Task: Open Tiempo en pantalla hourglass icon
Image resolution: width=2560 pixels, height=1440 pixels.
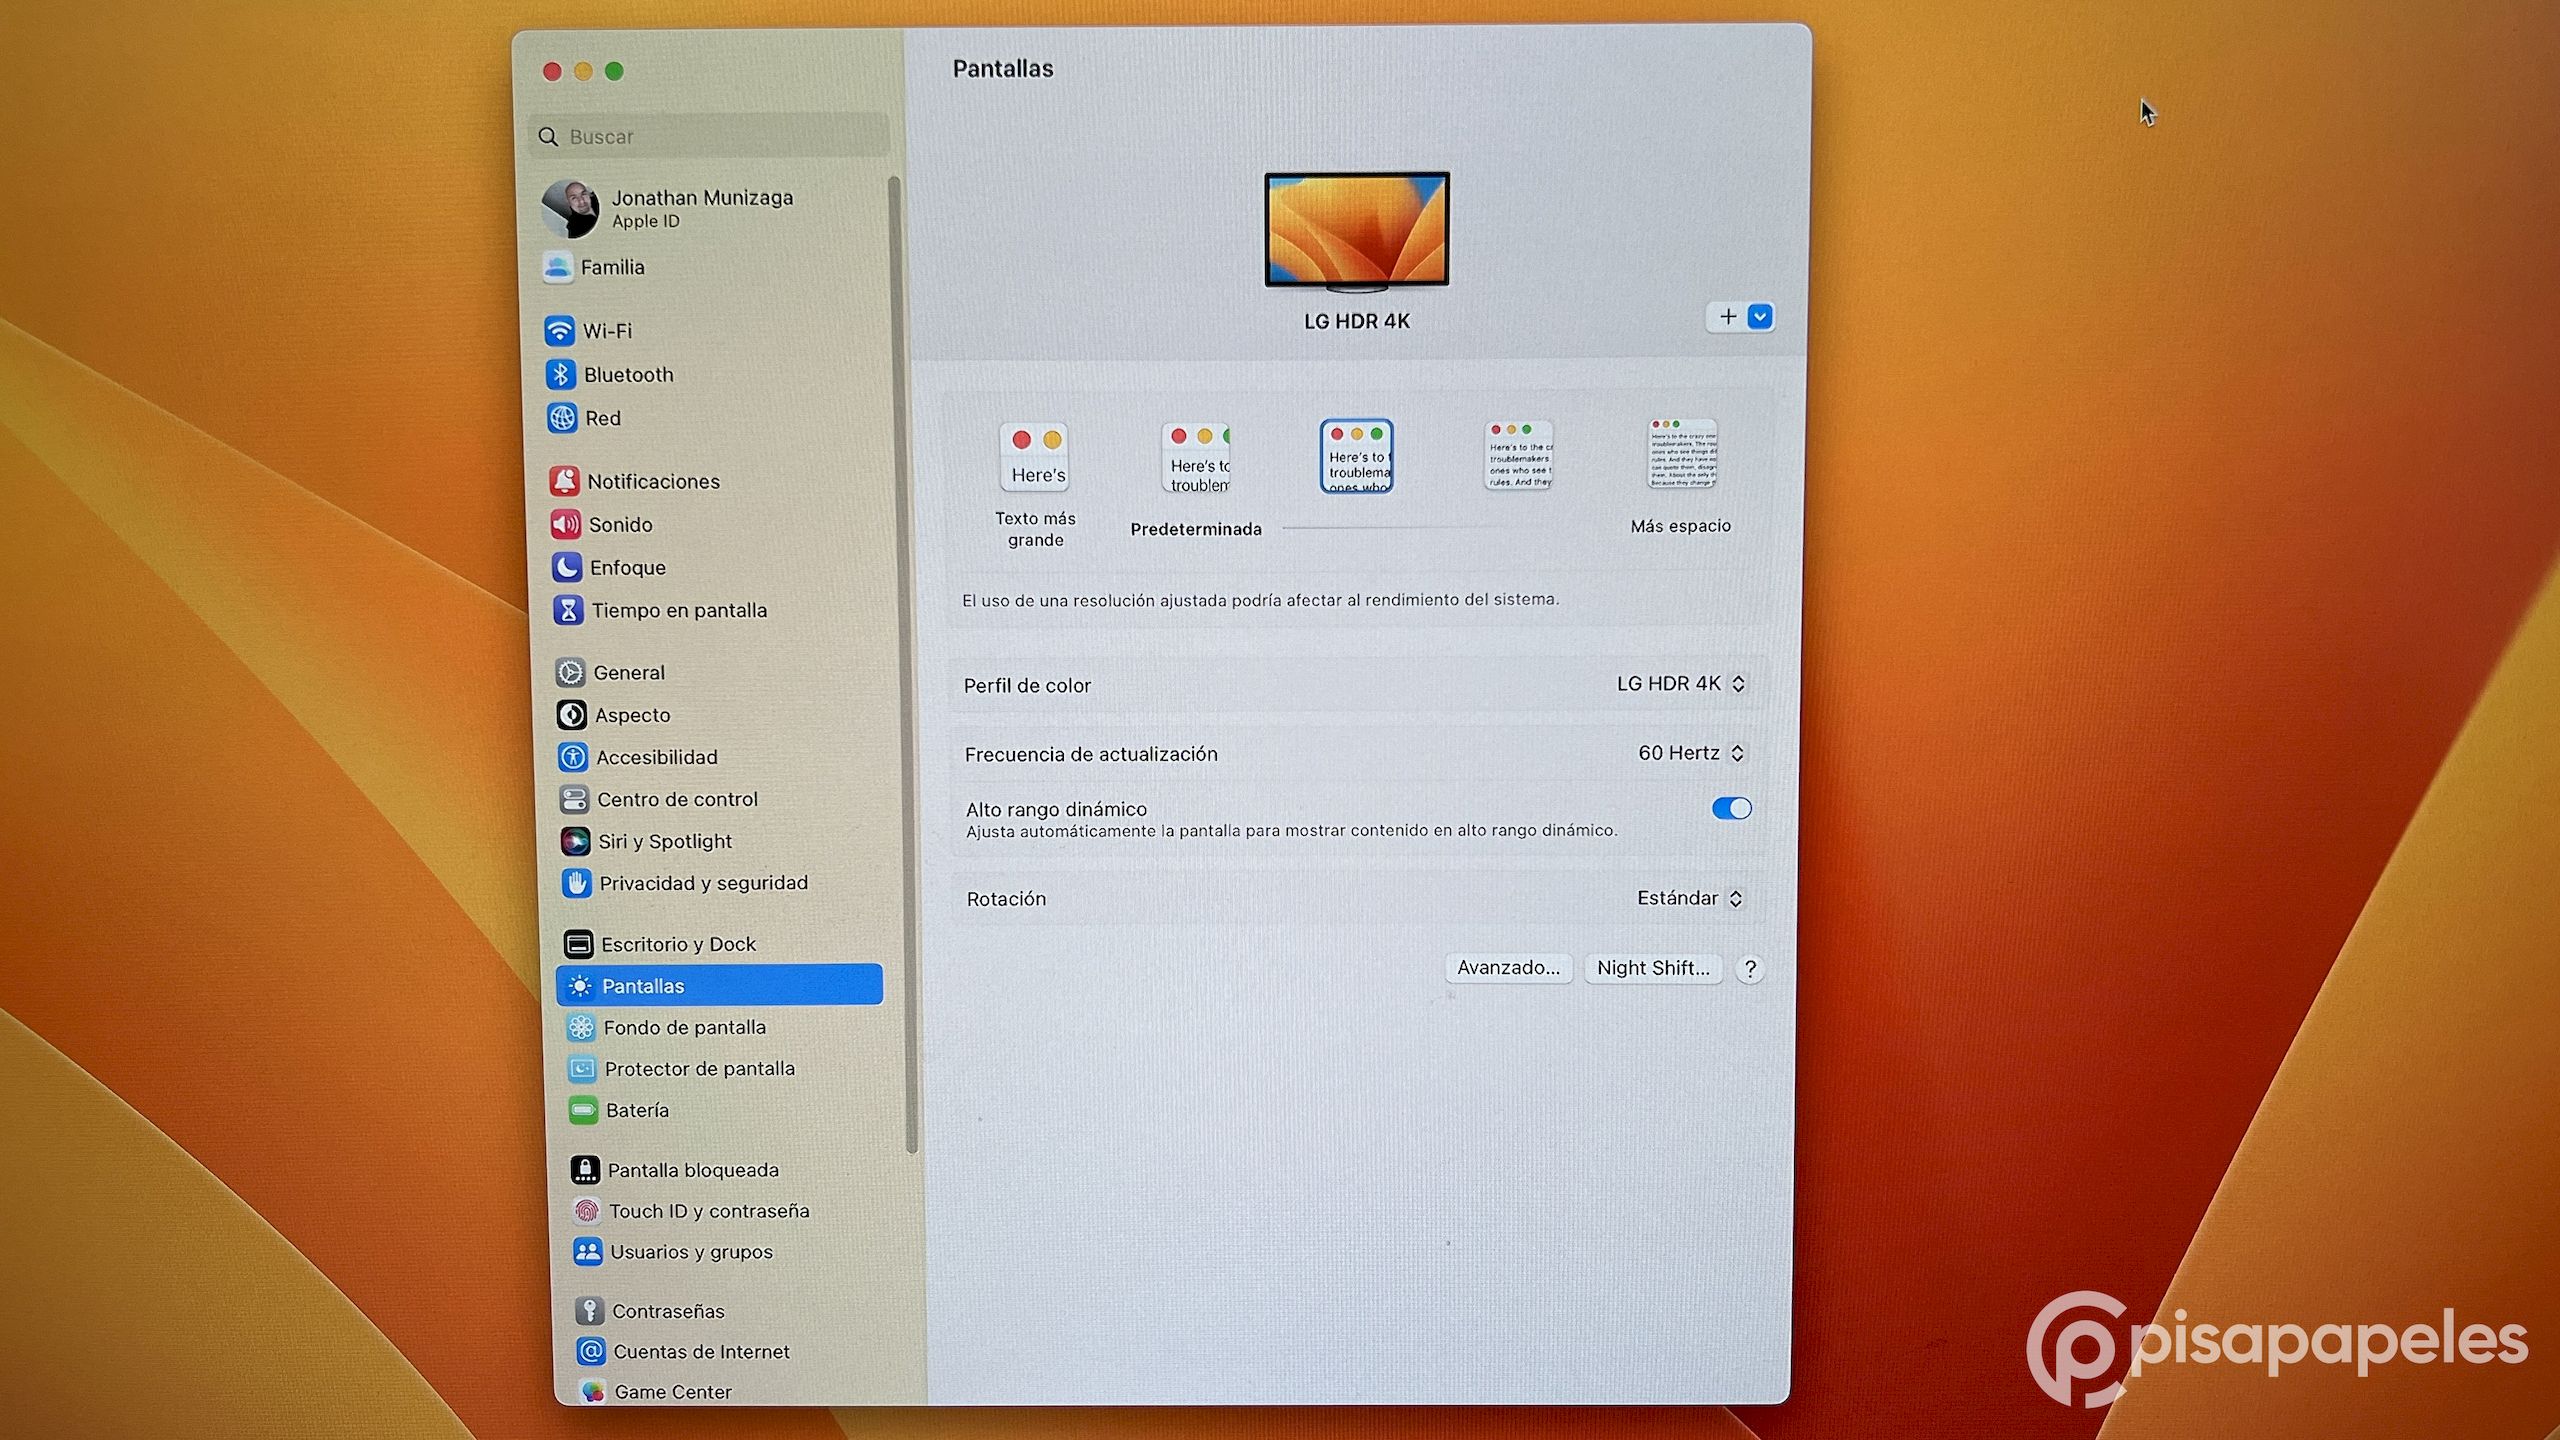Action: click(x=568, y=610)
